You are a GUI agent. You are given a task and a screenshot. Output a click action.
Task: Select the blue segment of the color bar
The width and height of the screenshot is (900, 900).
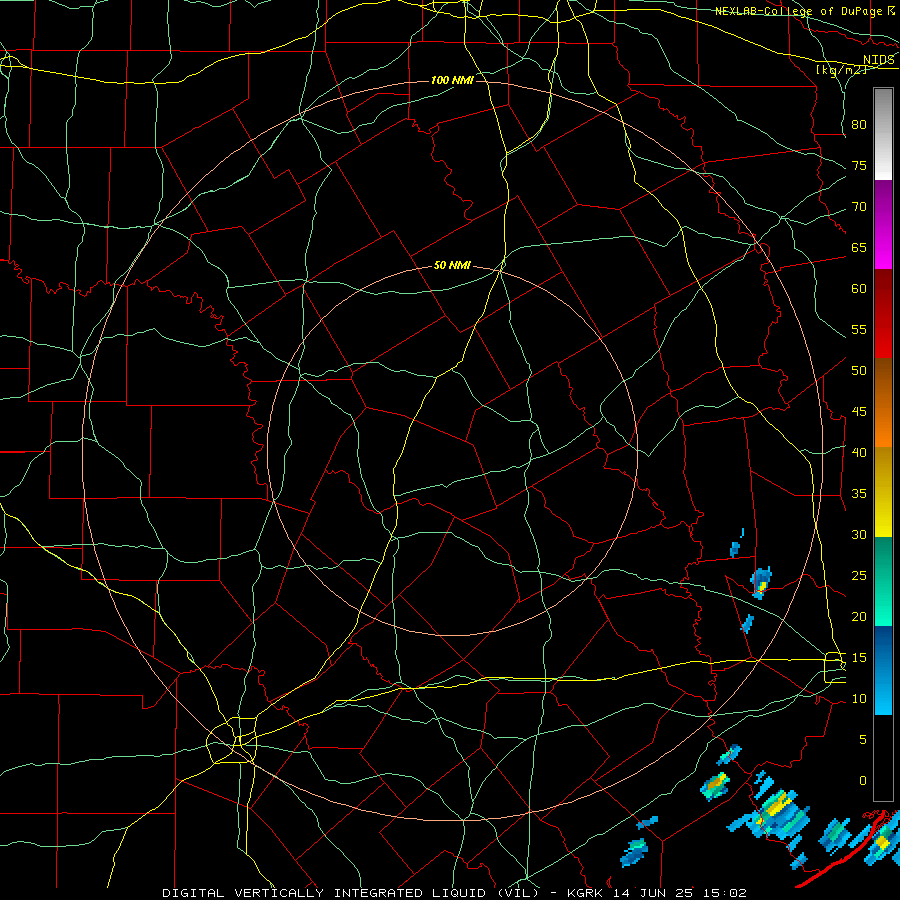(x=883, y=670)
